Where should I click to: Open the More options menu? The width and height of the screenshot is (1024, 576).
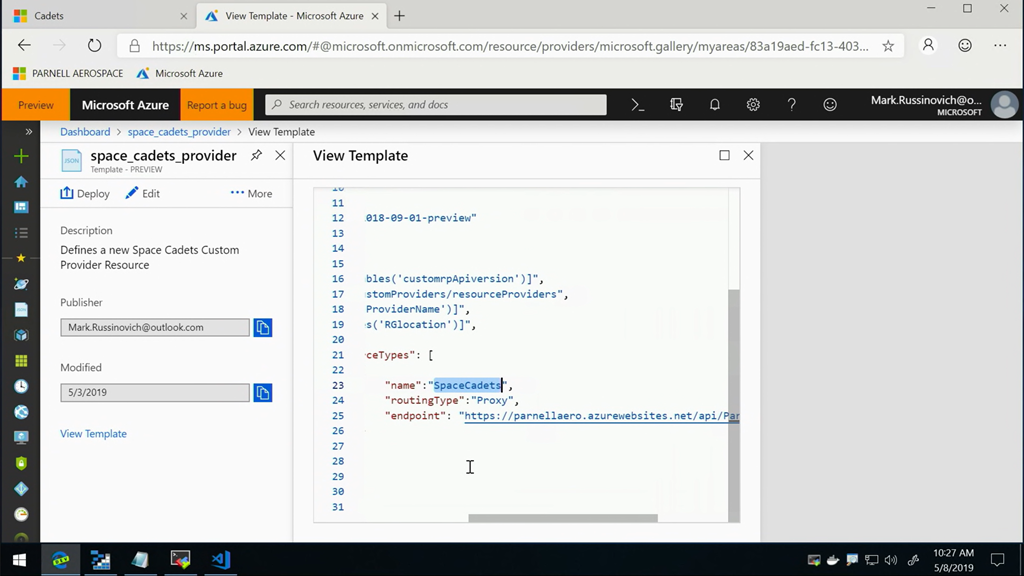click(x=251, y=194)
